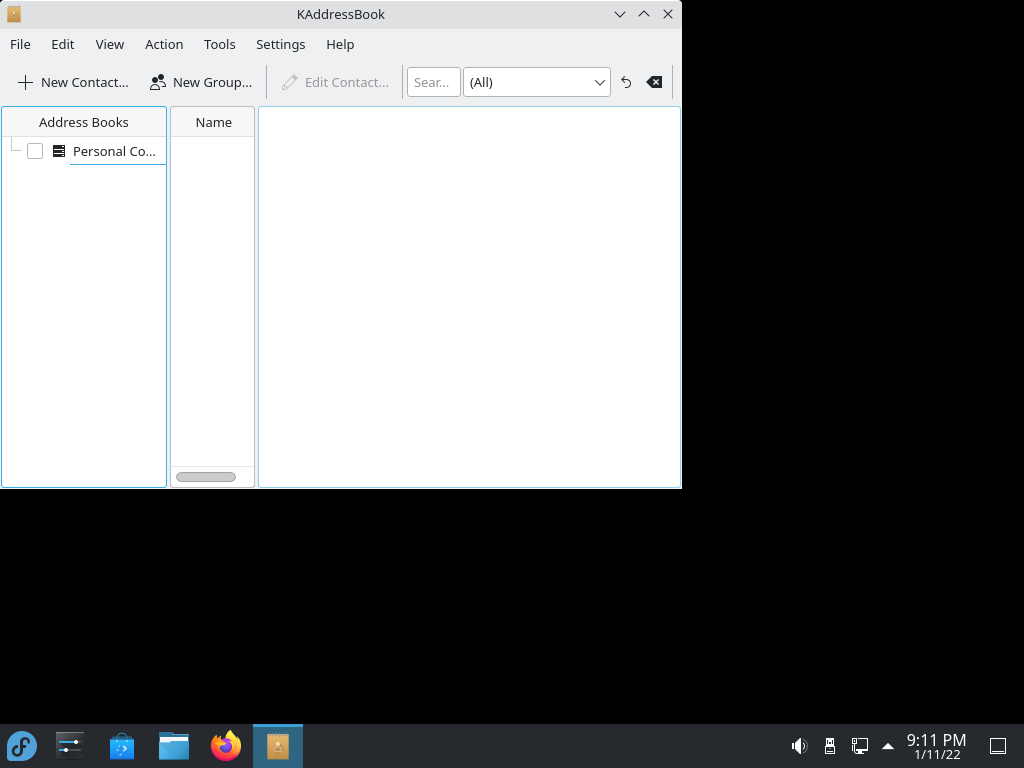The height and width of the screenshot is (768, 1024).
Task: Click the contact list horizontal scrollbar
Action: (206, 477)
